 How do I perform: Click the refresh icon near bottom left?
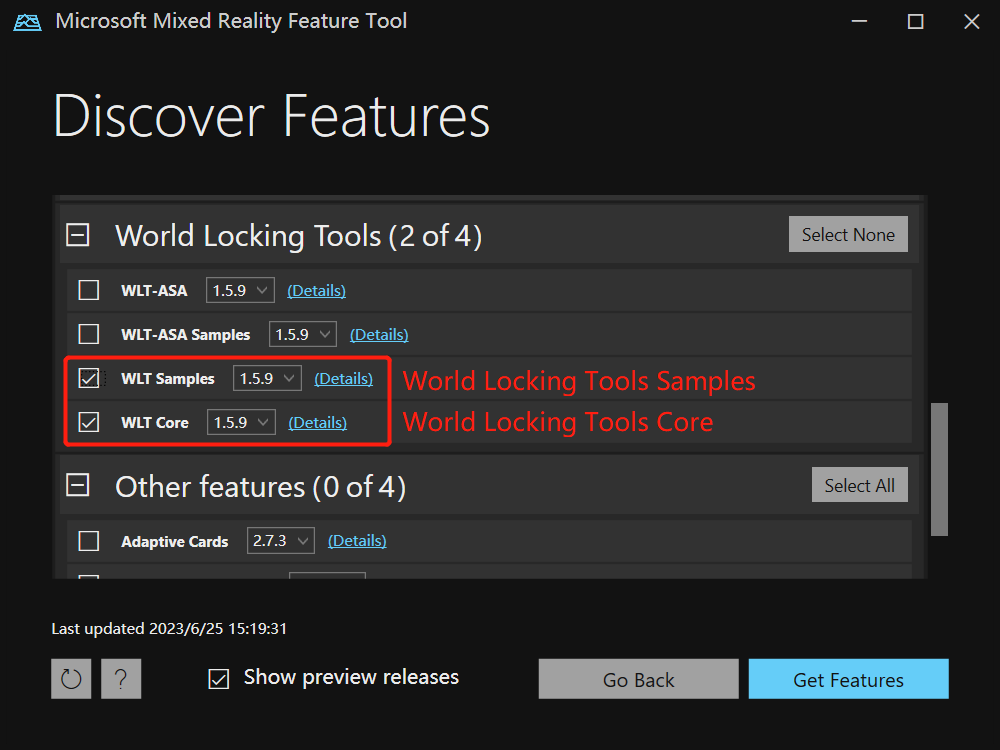point(70,678)
